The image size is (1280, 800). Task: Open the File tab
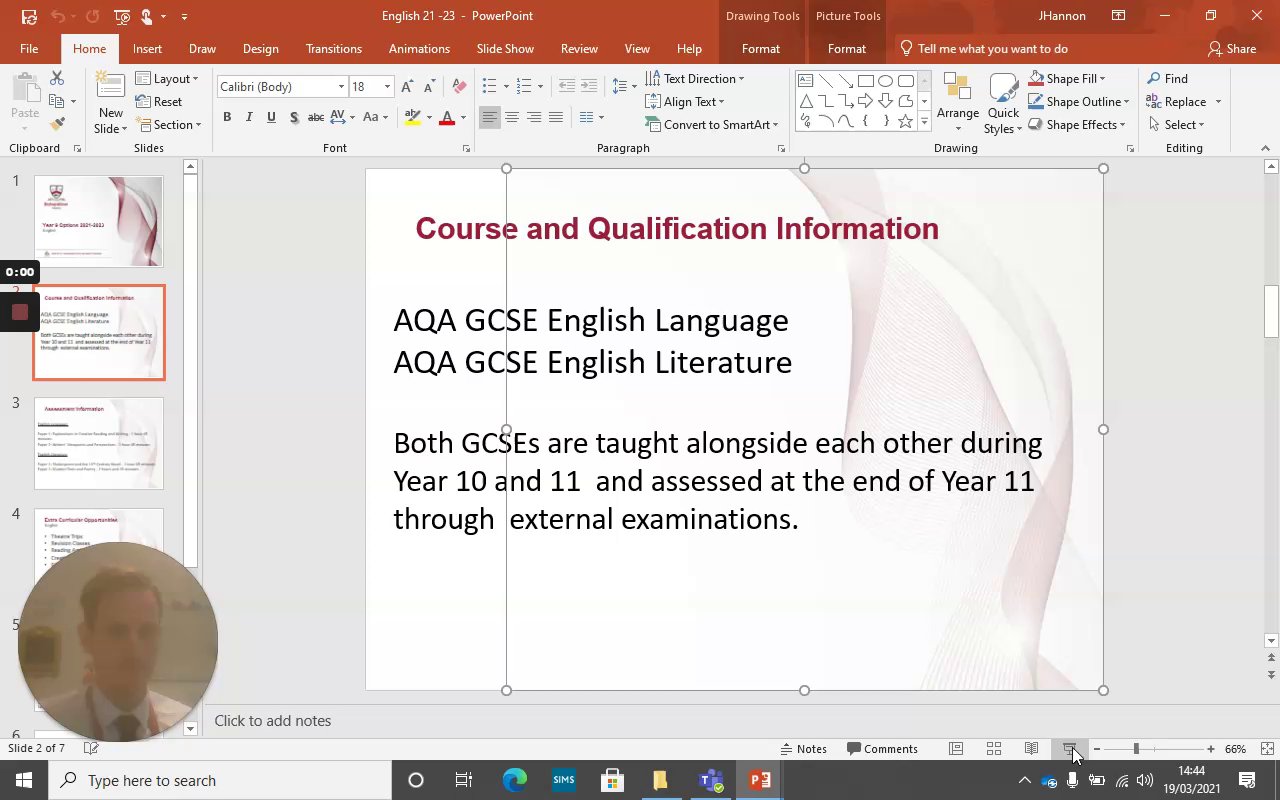(29, 48)
